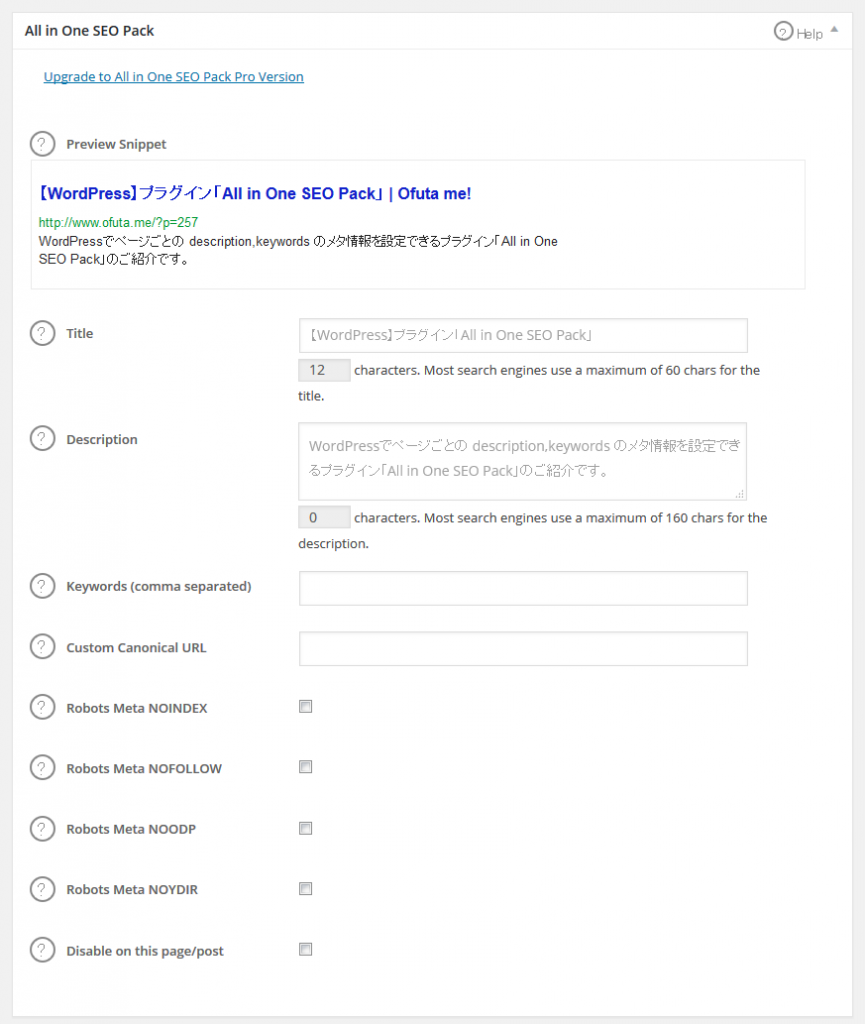
Task: Click help icon beside Robots Meta NOFOLLOW
Action: coord(42,768)
